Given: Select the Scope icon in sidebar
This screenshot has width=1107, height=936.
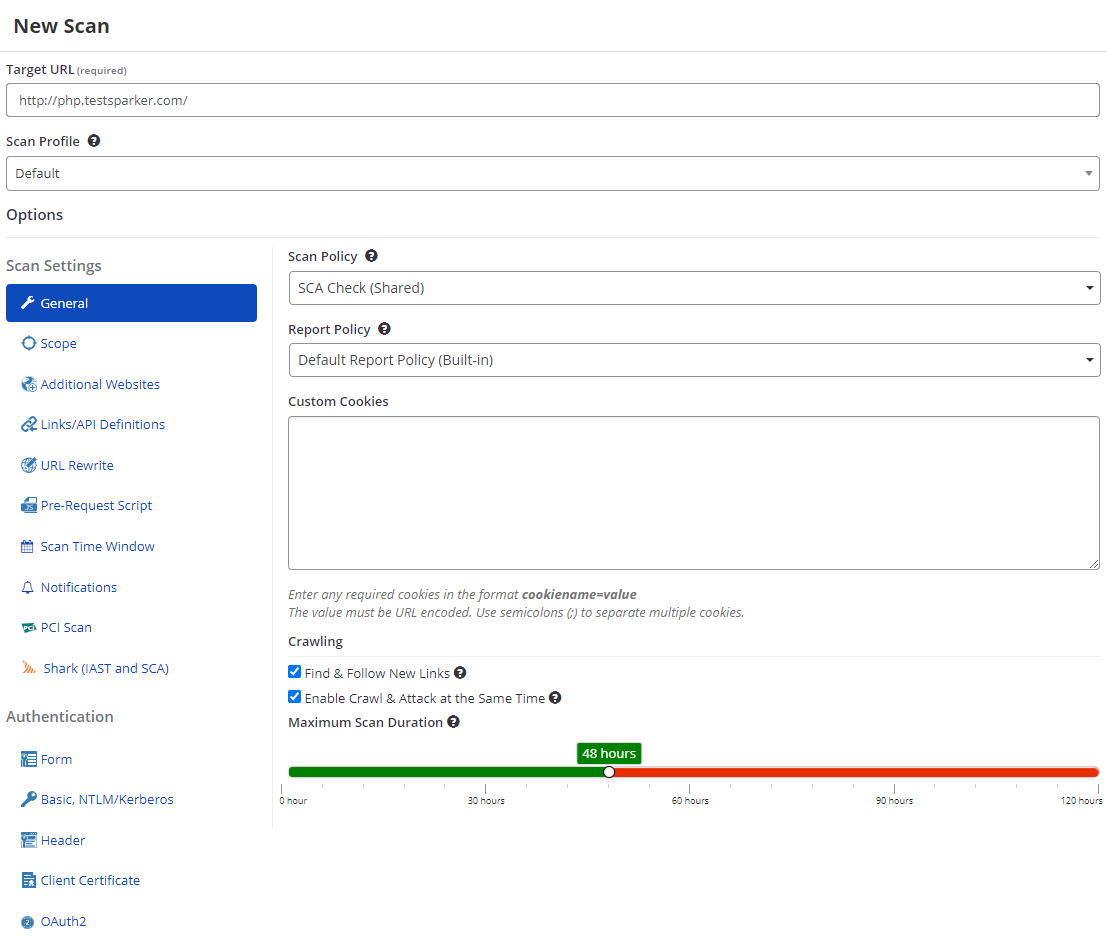Looking at the screenshot, I should click(x=31, y=343).
